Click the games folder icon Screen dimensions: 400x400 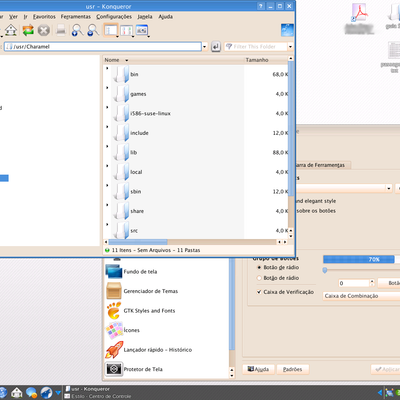click(x=121, y=94)
